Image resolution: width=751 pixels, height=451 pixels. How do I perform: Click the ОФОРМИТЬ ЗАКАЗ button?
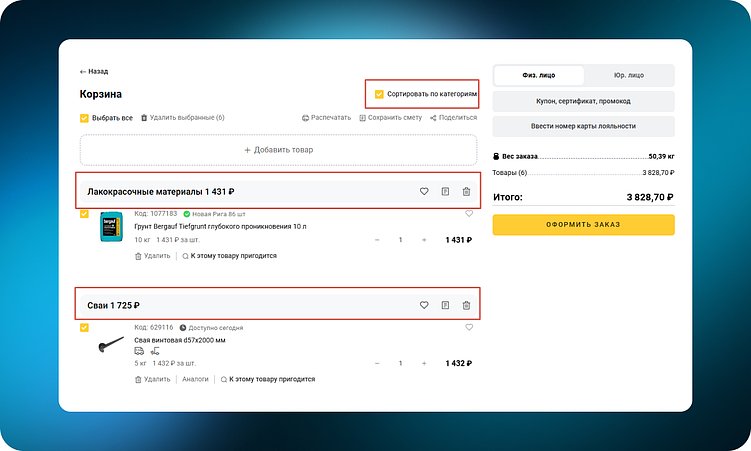pos(583,225)
